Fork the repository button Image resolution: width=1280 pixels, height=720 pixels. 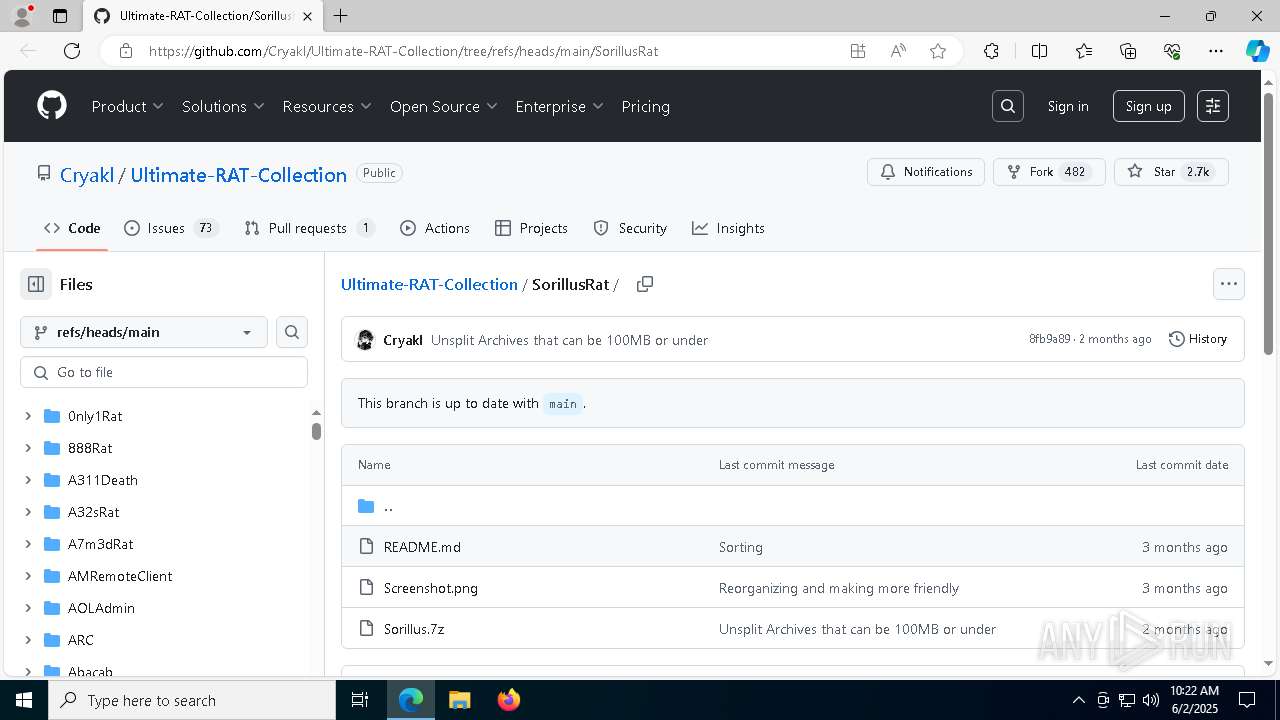(x=1049, y=172)
